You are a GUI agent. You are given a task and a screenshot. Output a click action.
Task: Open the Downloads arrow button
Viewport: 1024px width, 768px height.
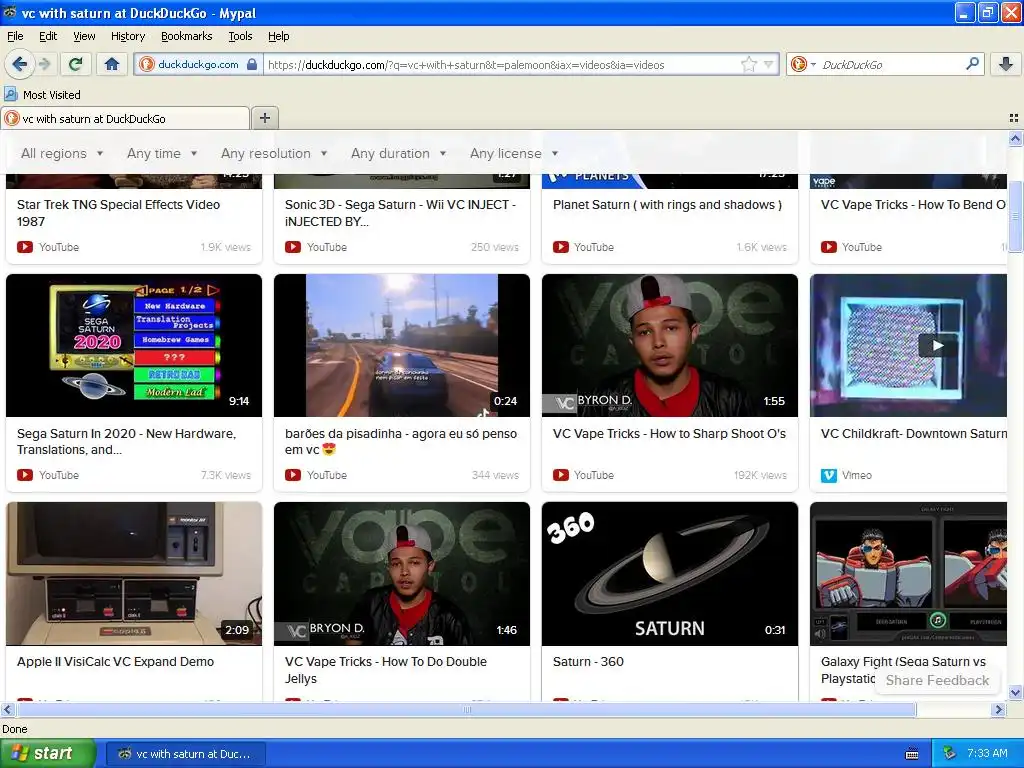tap(1006, 64)
